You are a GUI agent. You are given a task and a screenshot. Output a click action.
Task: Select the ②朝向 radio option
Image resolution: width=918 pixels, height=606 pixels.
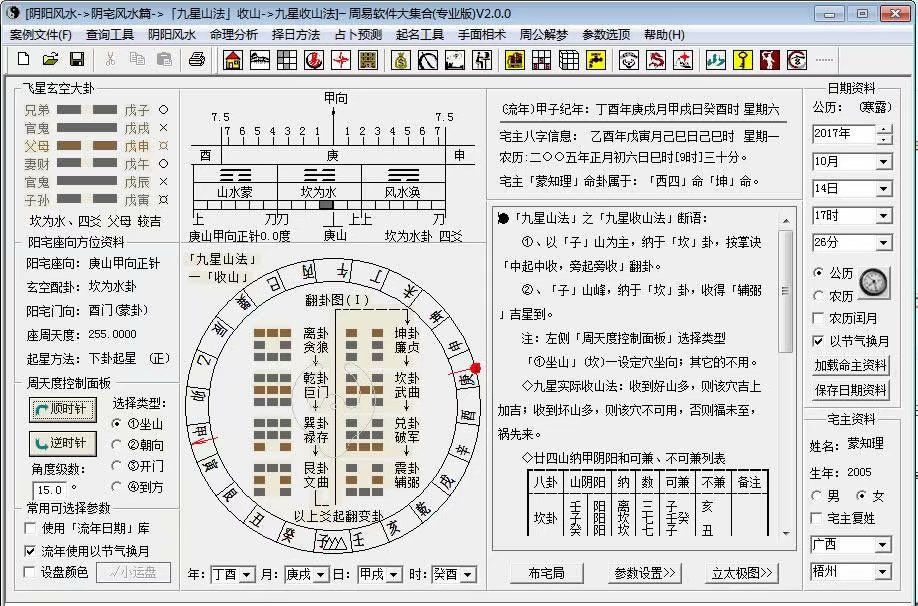[x=121, y=444]
